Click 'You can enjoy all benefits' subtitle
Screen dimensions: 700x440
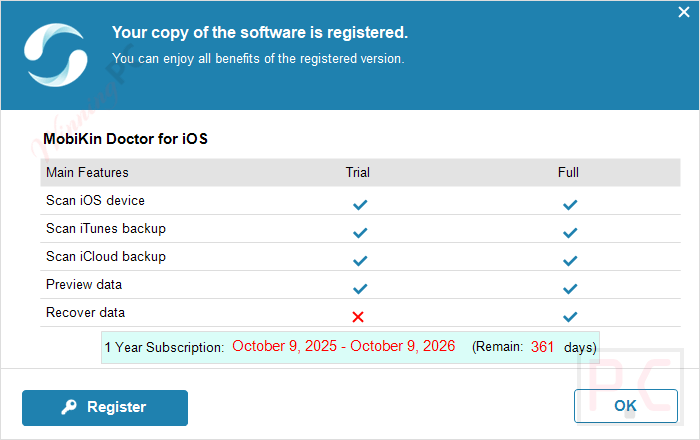click(x=258, y=58)
